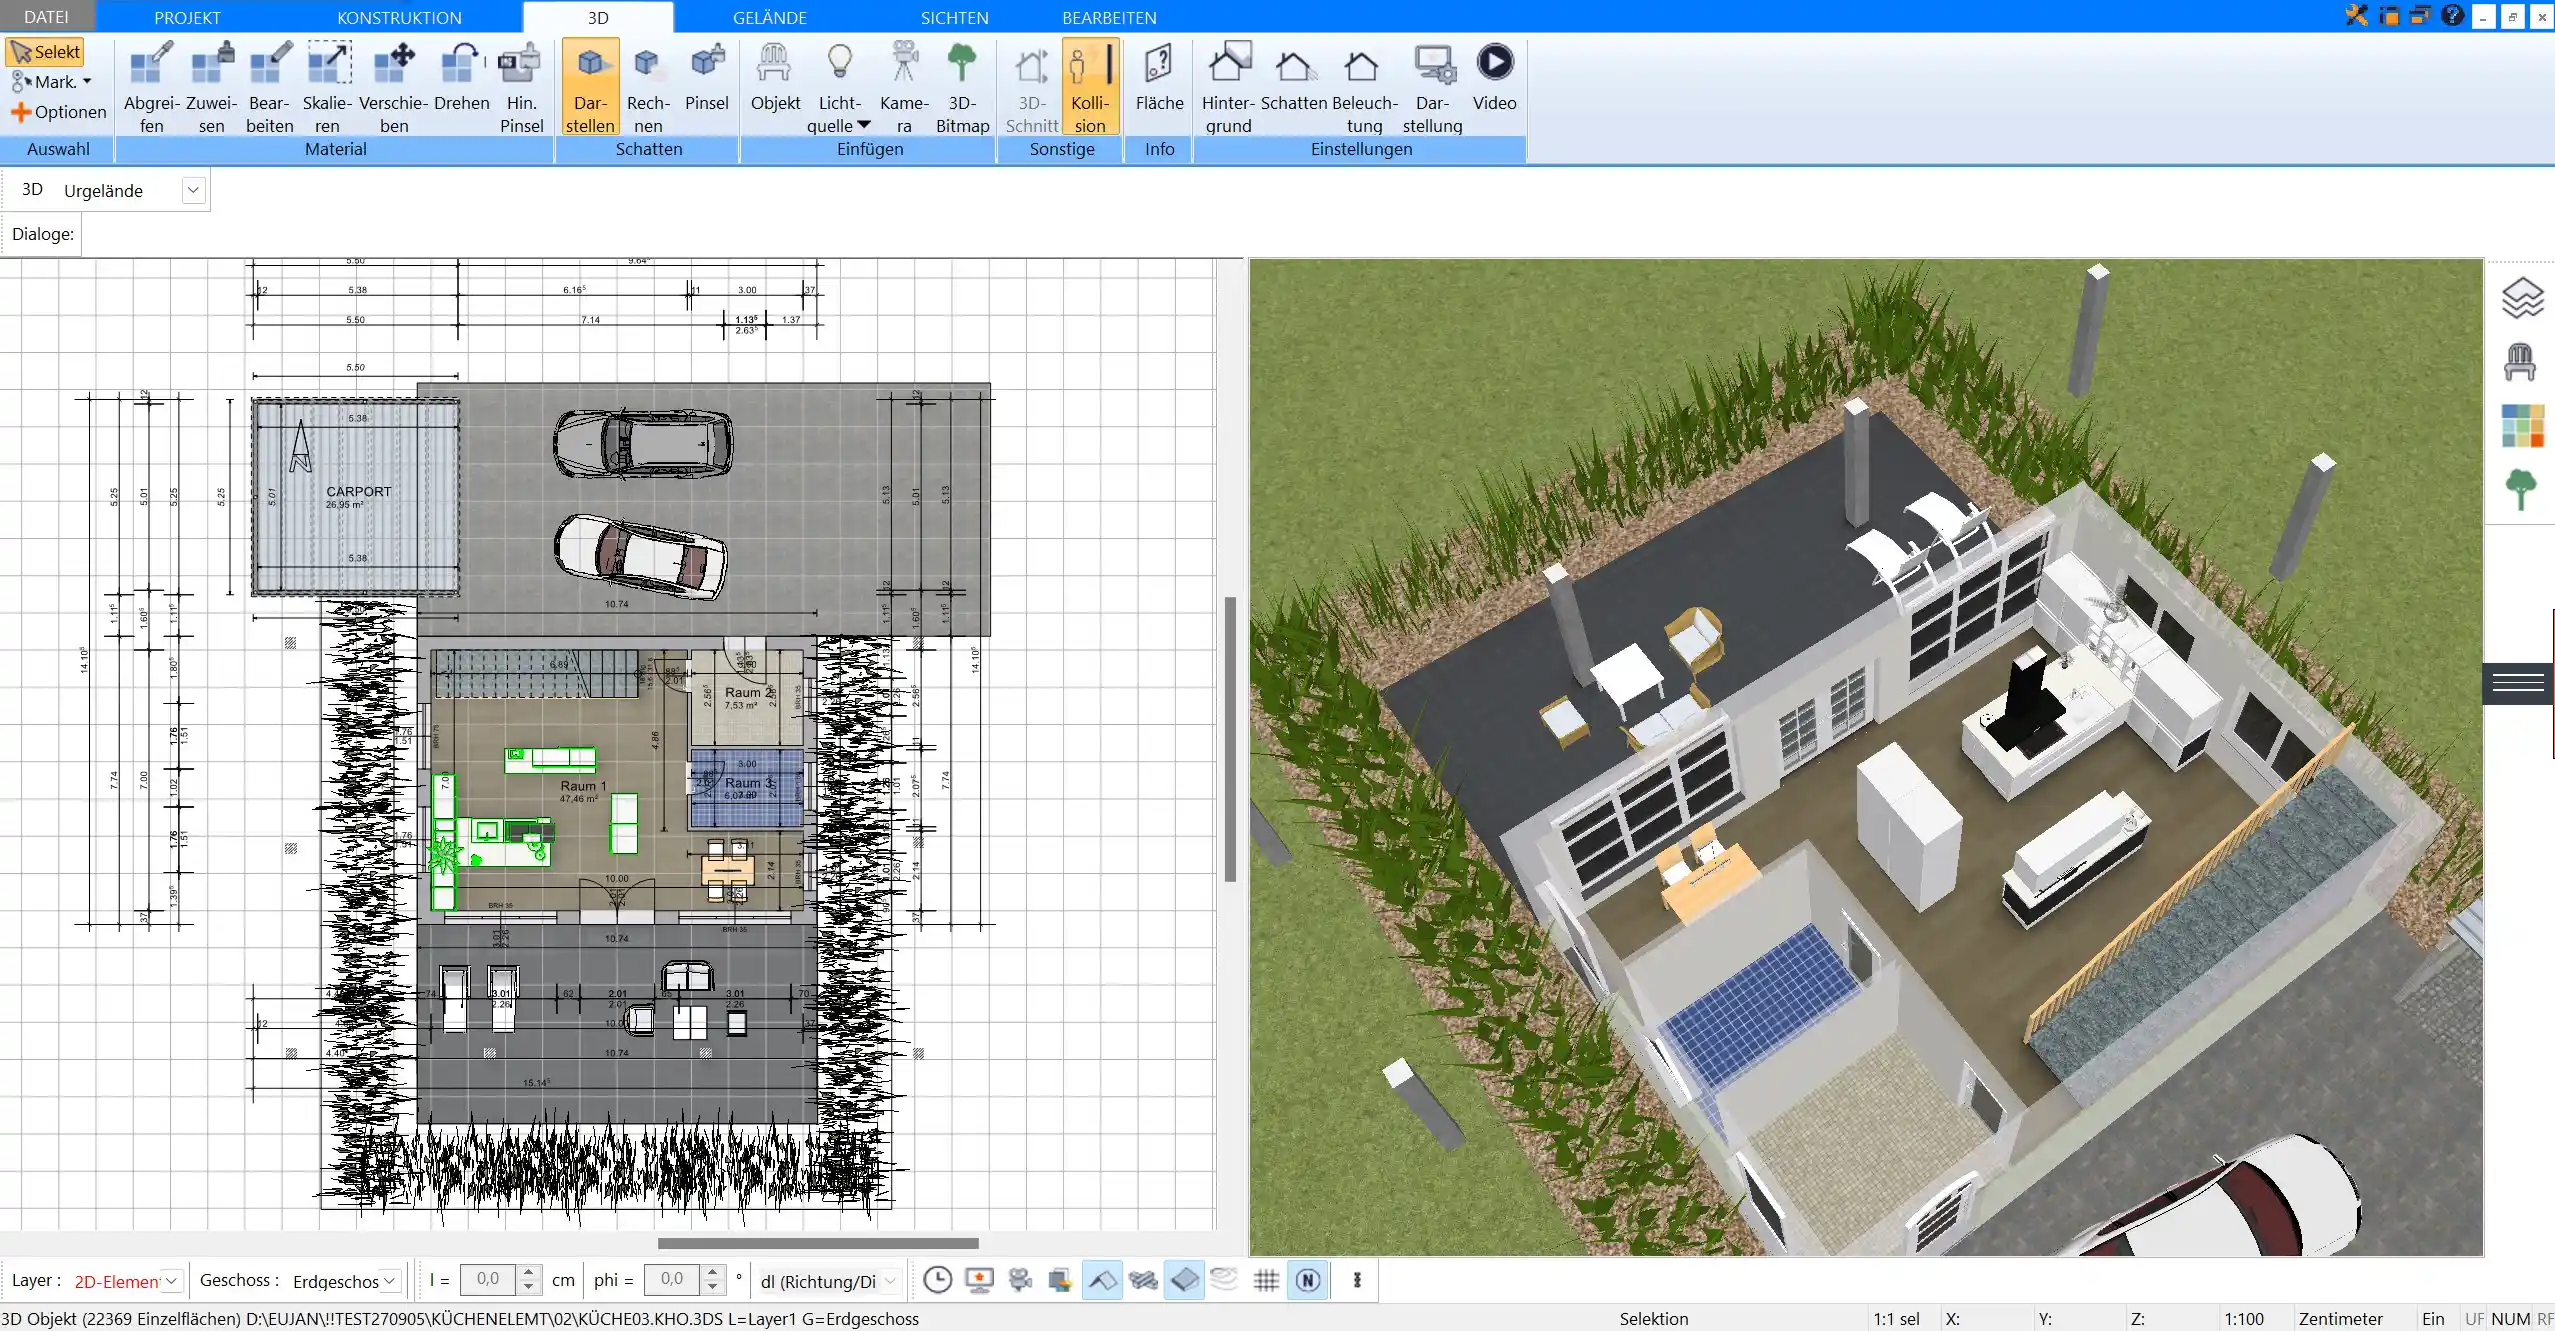2555x1331 pixels.
Task: Increase the l length value stepper
Action: 529,1273
